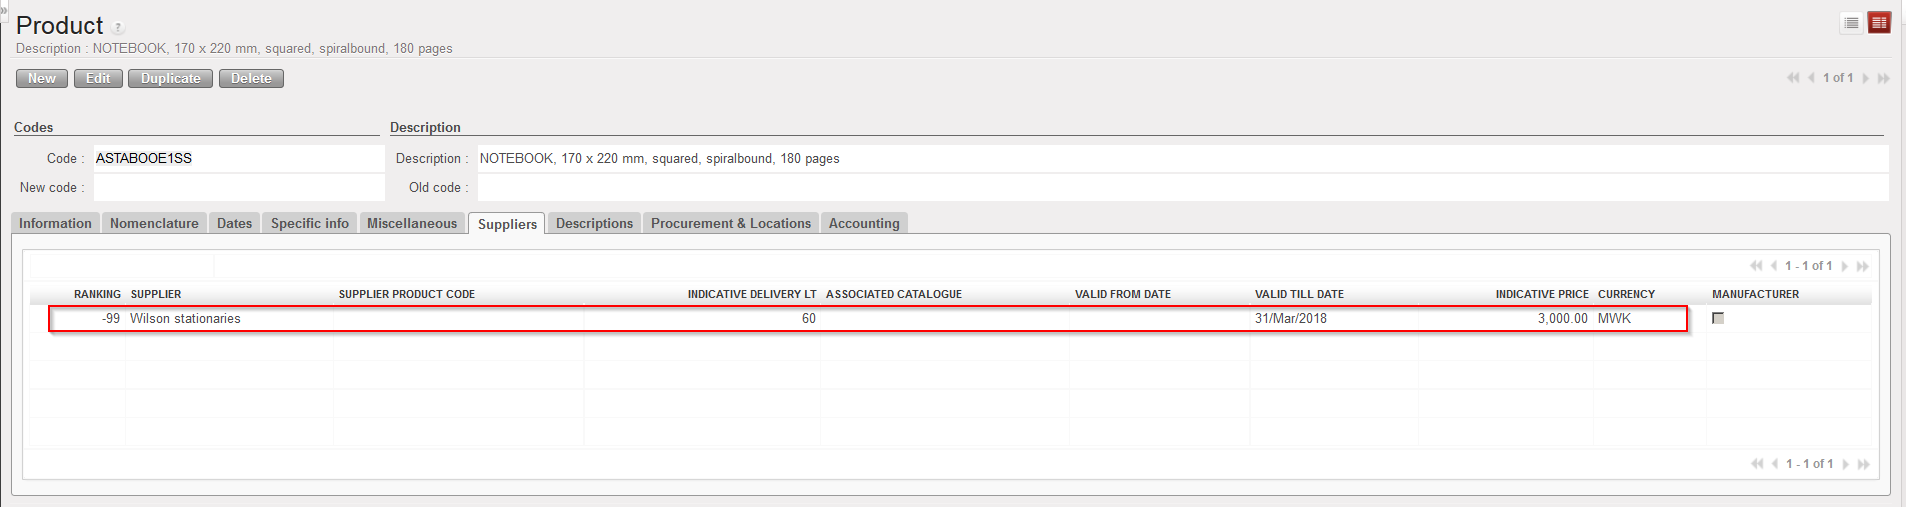Switch to form view icon
Image resolution: width=1906 pixels, height=507 pixels.
coord(1879,23)
